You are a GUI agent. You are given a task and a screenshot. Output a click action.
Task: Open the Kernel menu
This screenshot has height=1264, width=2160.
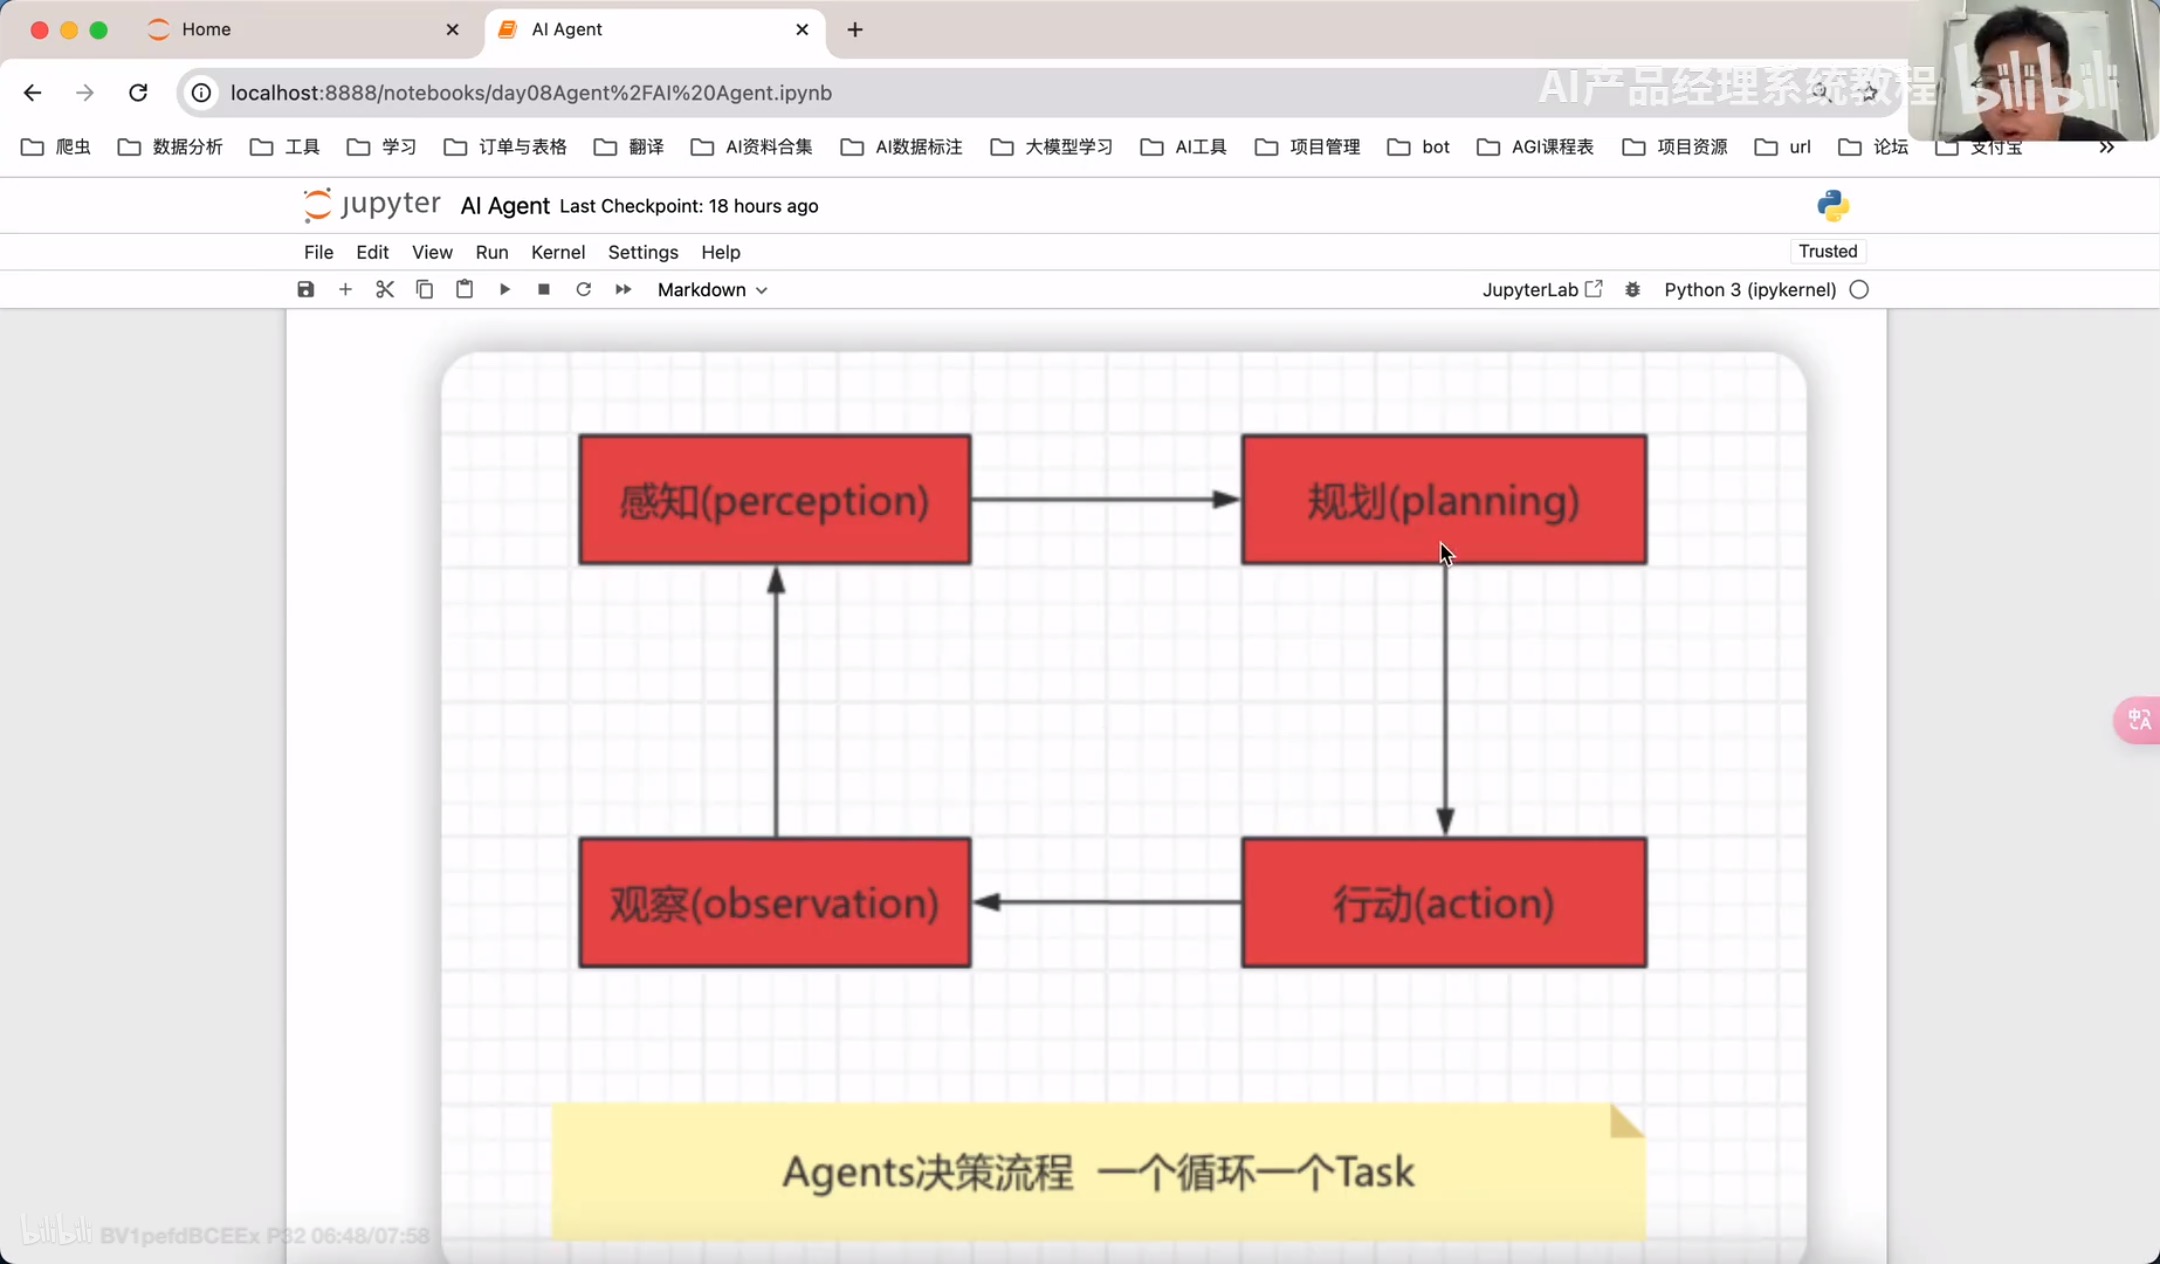557,252
